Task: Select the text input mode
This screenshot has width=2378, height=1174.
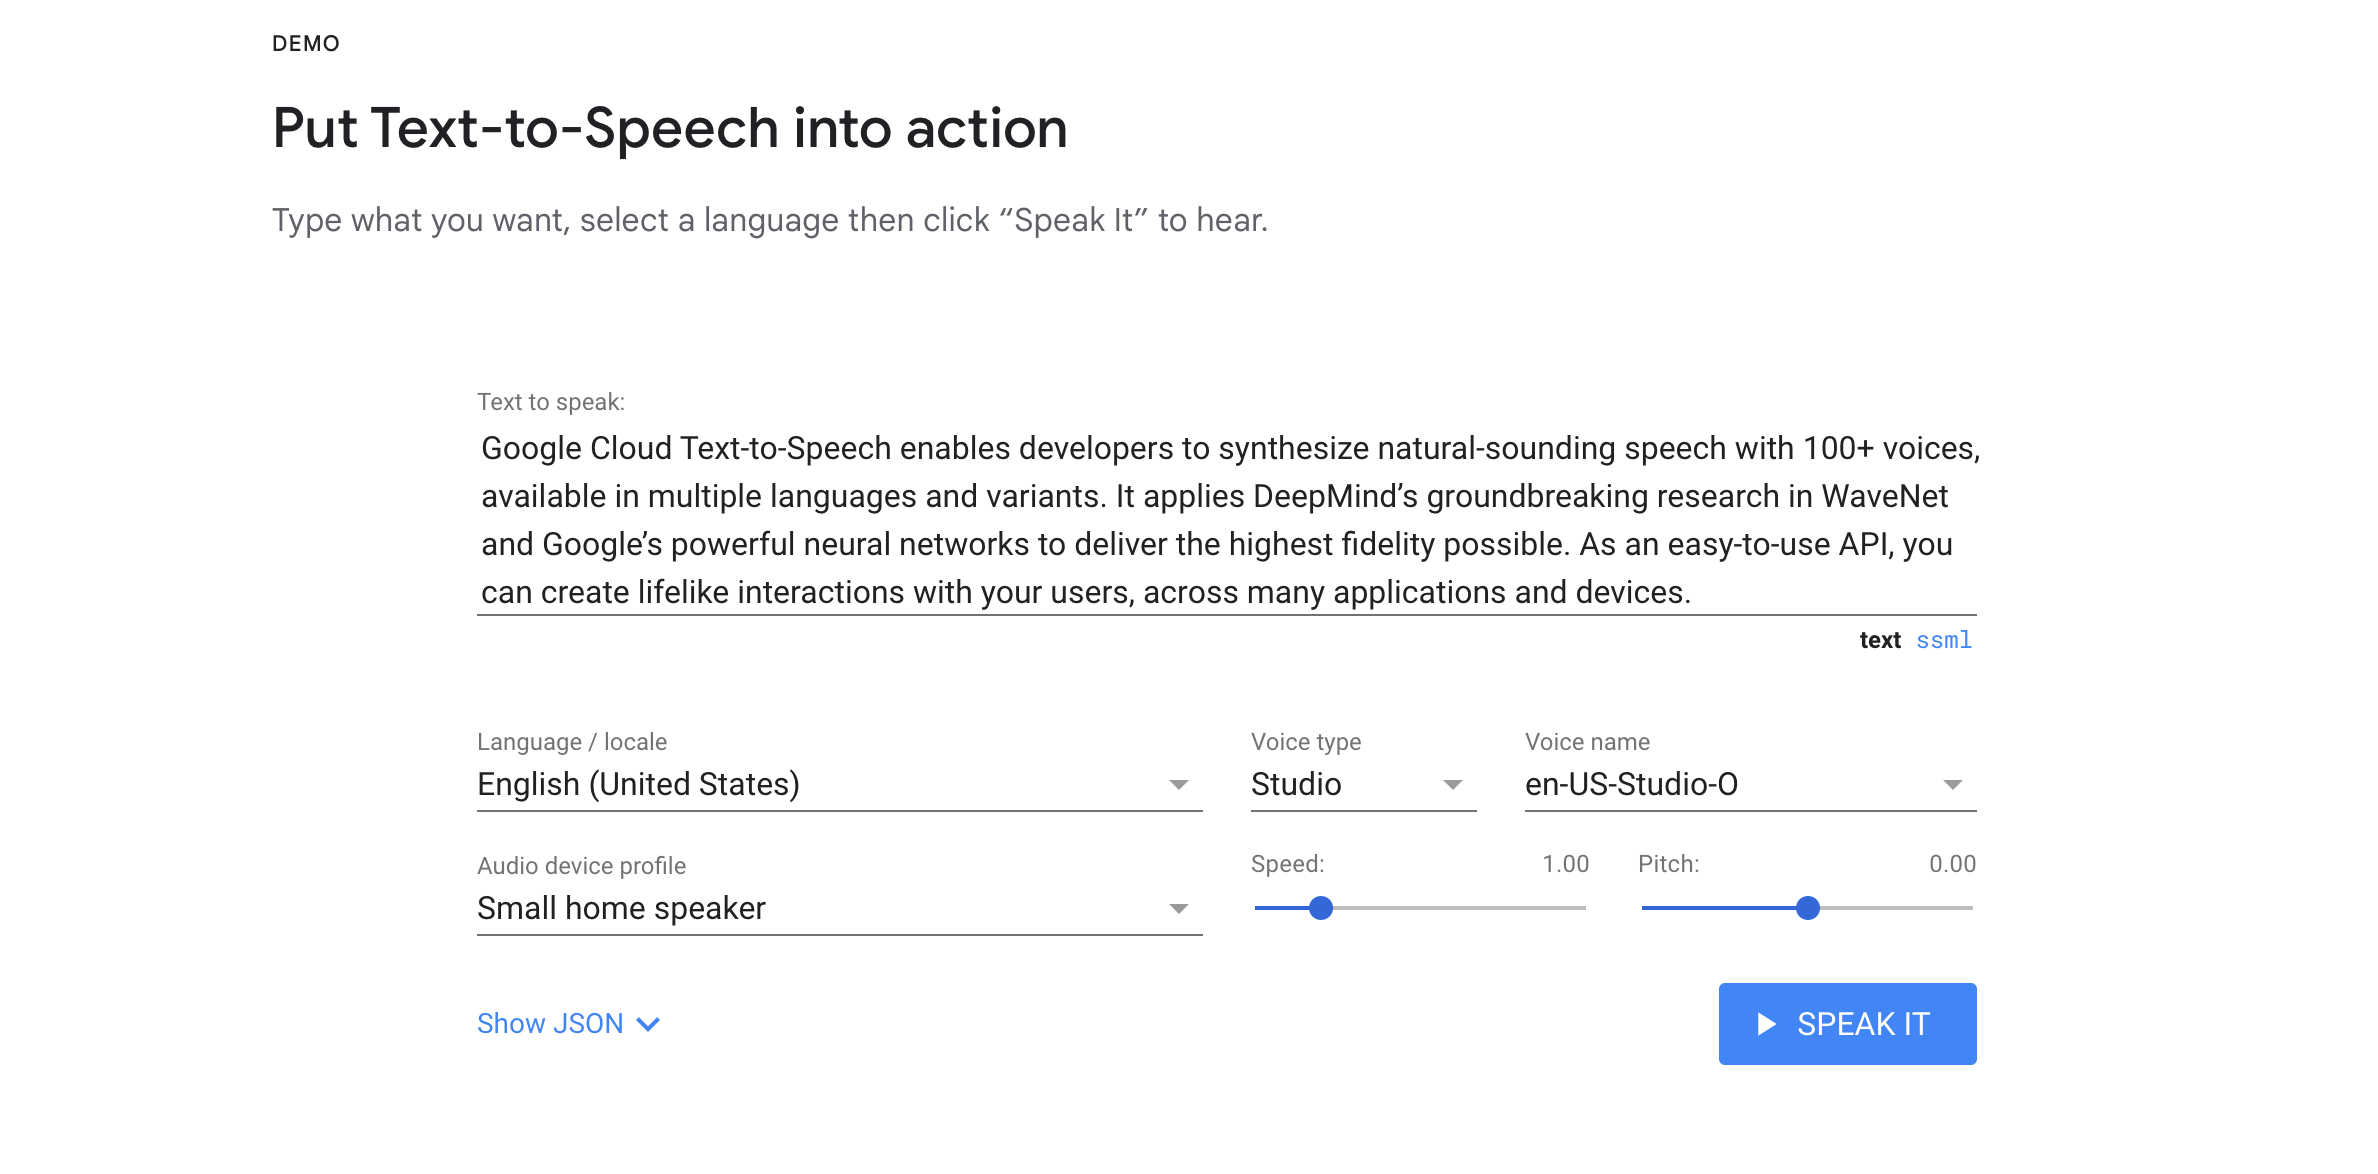Action: 1880,640
